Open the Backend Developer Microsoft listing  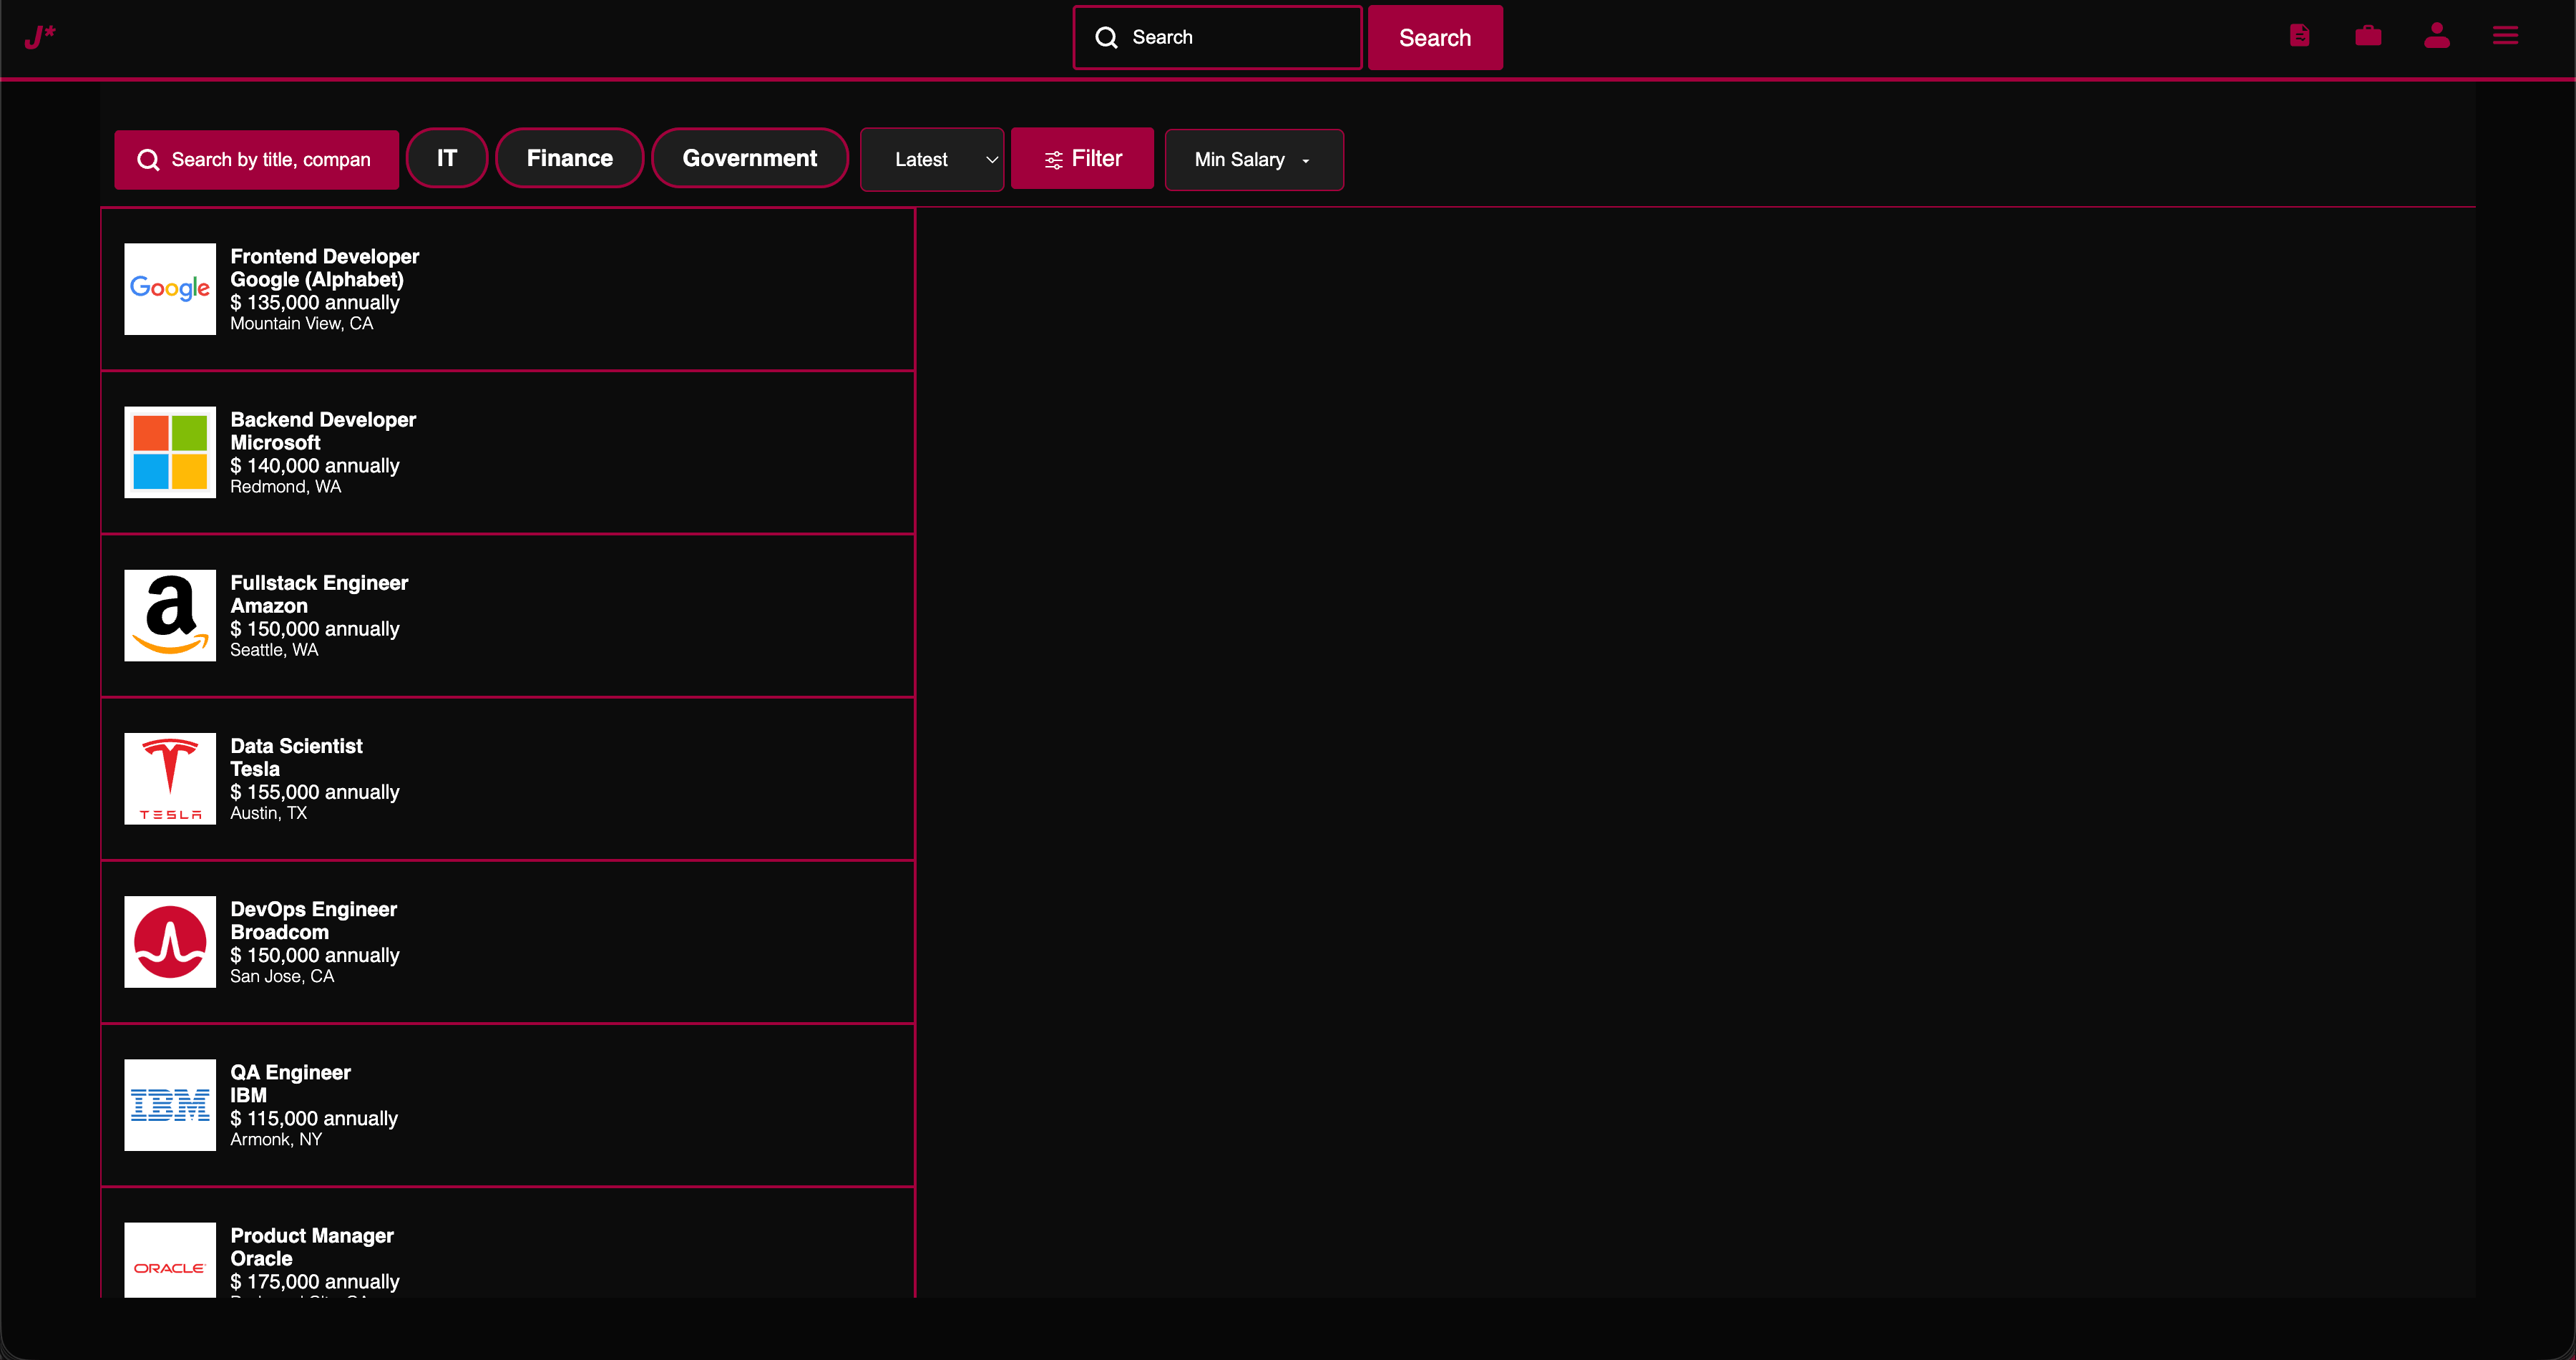click(508, 452)
